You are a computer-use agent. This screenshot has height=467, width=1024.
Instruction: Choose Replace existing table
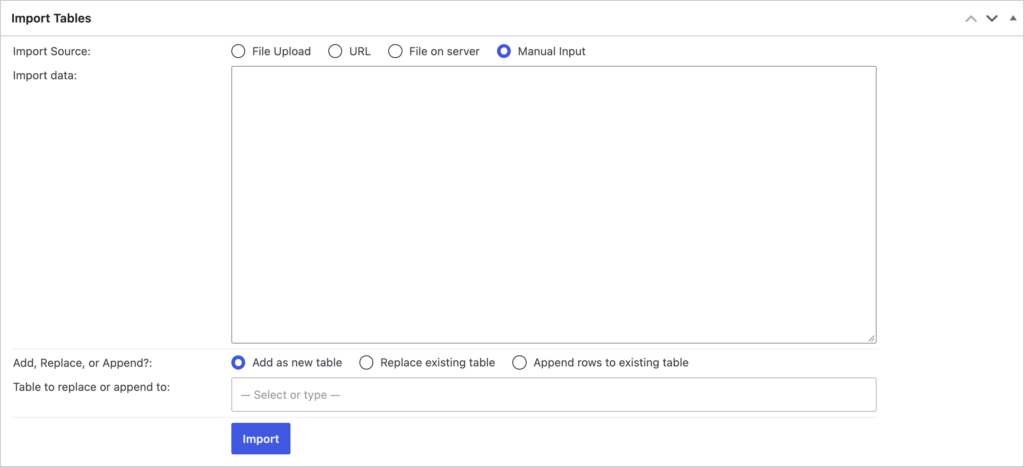366,362
